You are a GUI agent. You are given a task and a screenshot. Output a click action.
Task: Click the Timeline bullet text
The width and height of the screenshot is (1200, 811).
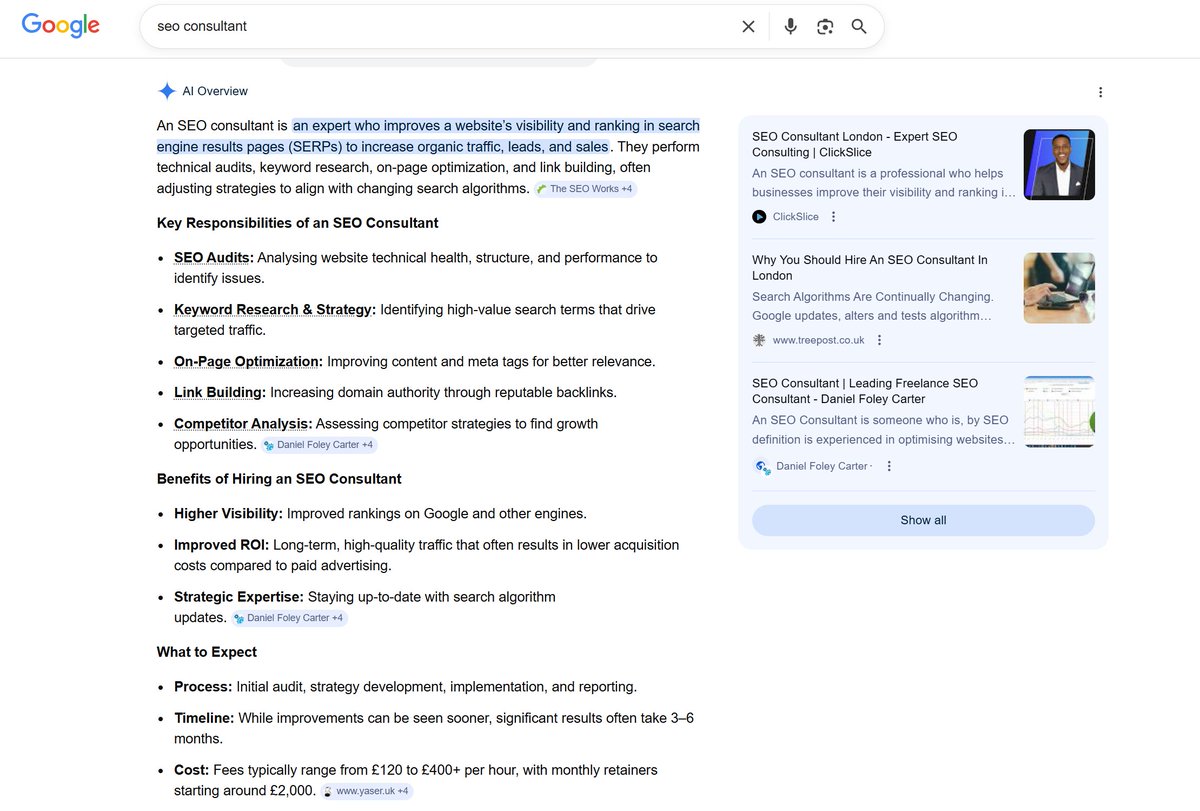pyautogui.click(x=434, y=728)
